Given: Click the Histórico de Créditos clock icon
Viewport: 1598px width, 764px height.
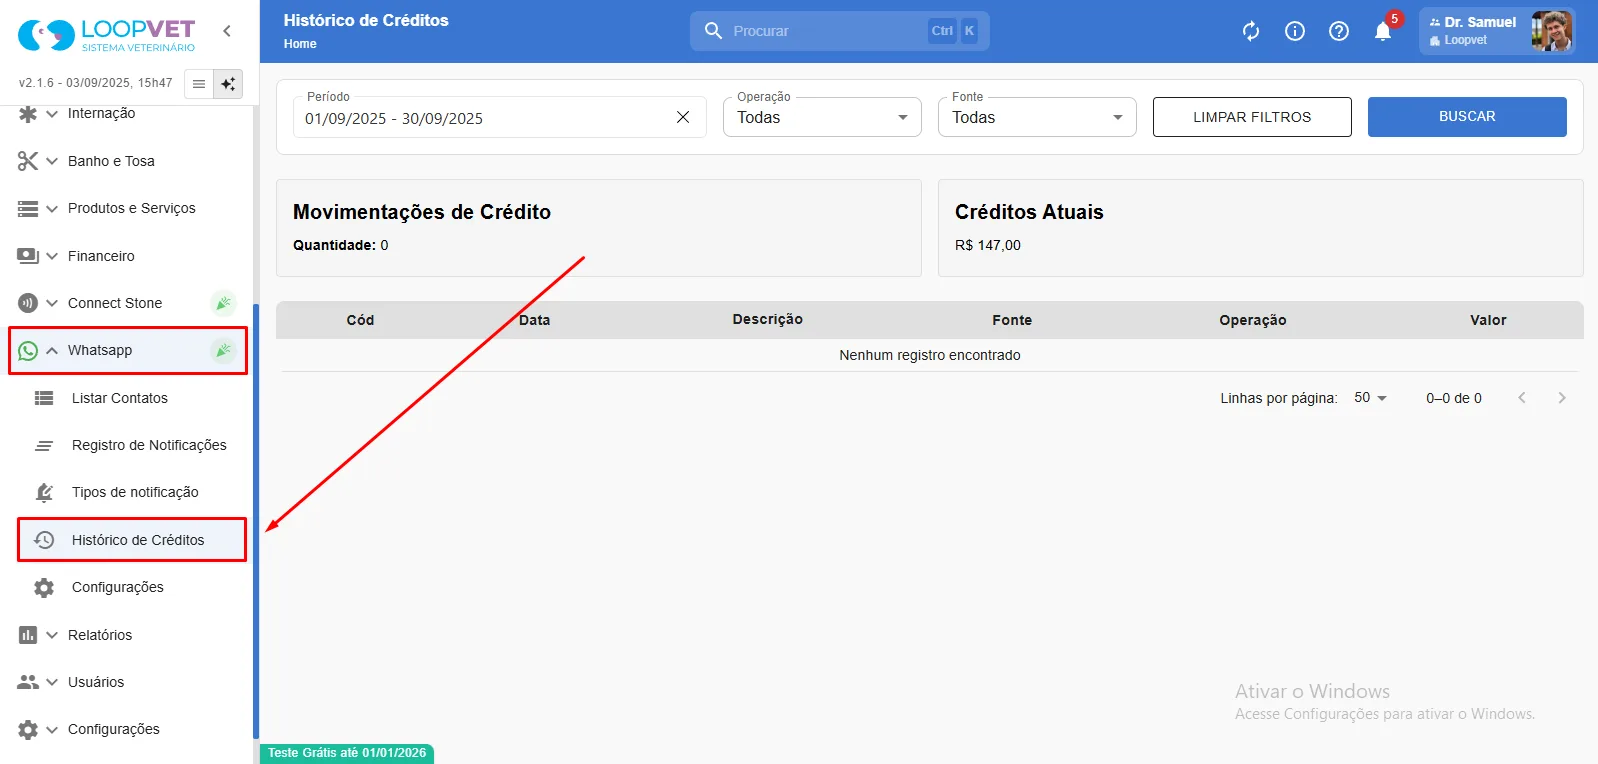Looking at the screenshot, I should (x=44, y=540).
